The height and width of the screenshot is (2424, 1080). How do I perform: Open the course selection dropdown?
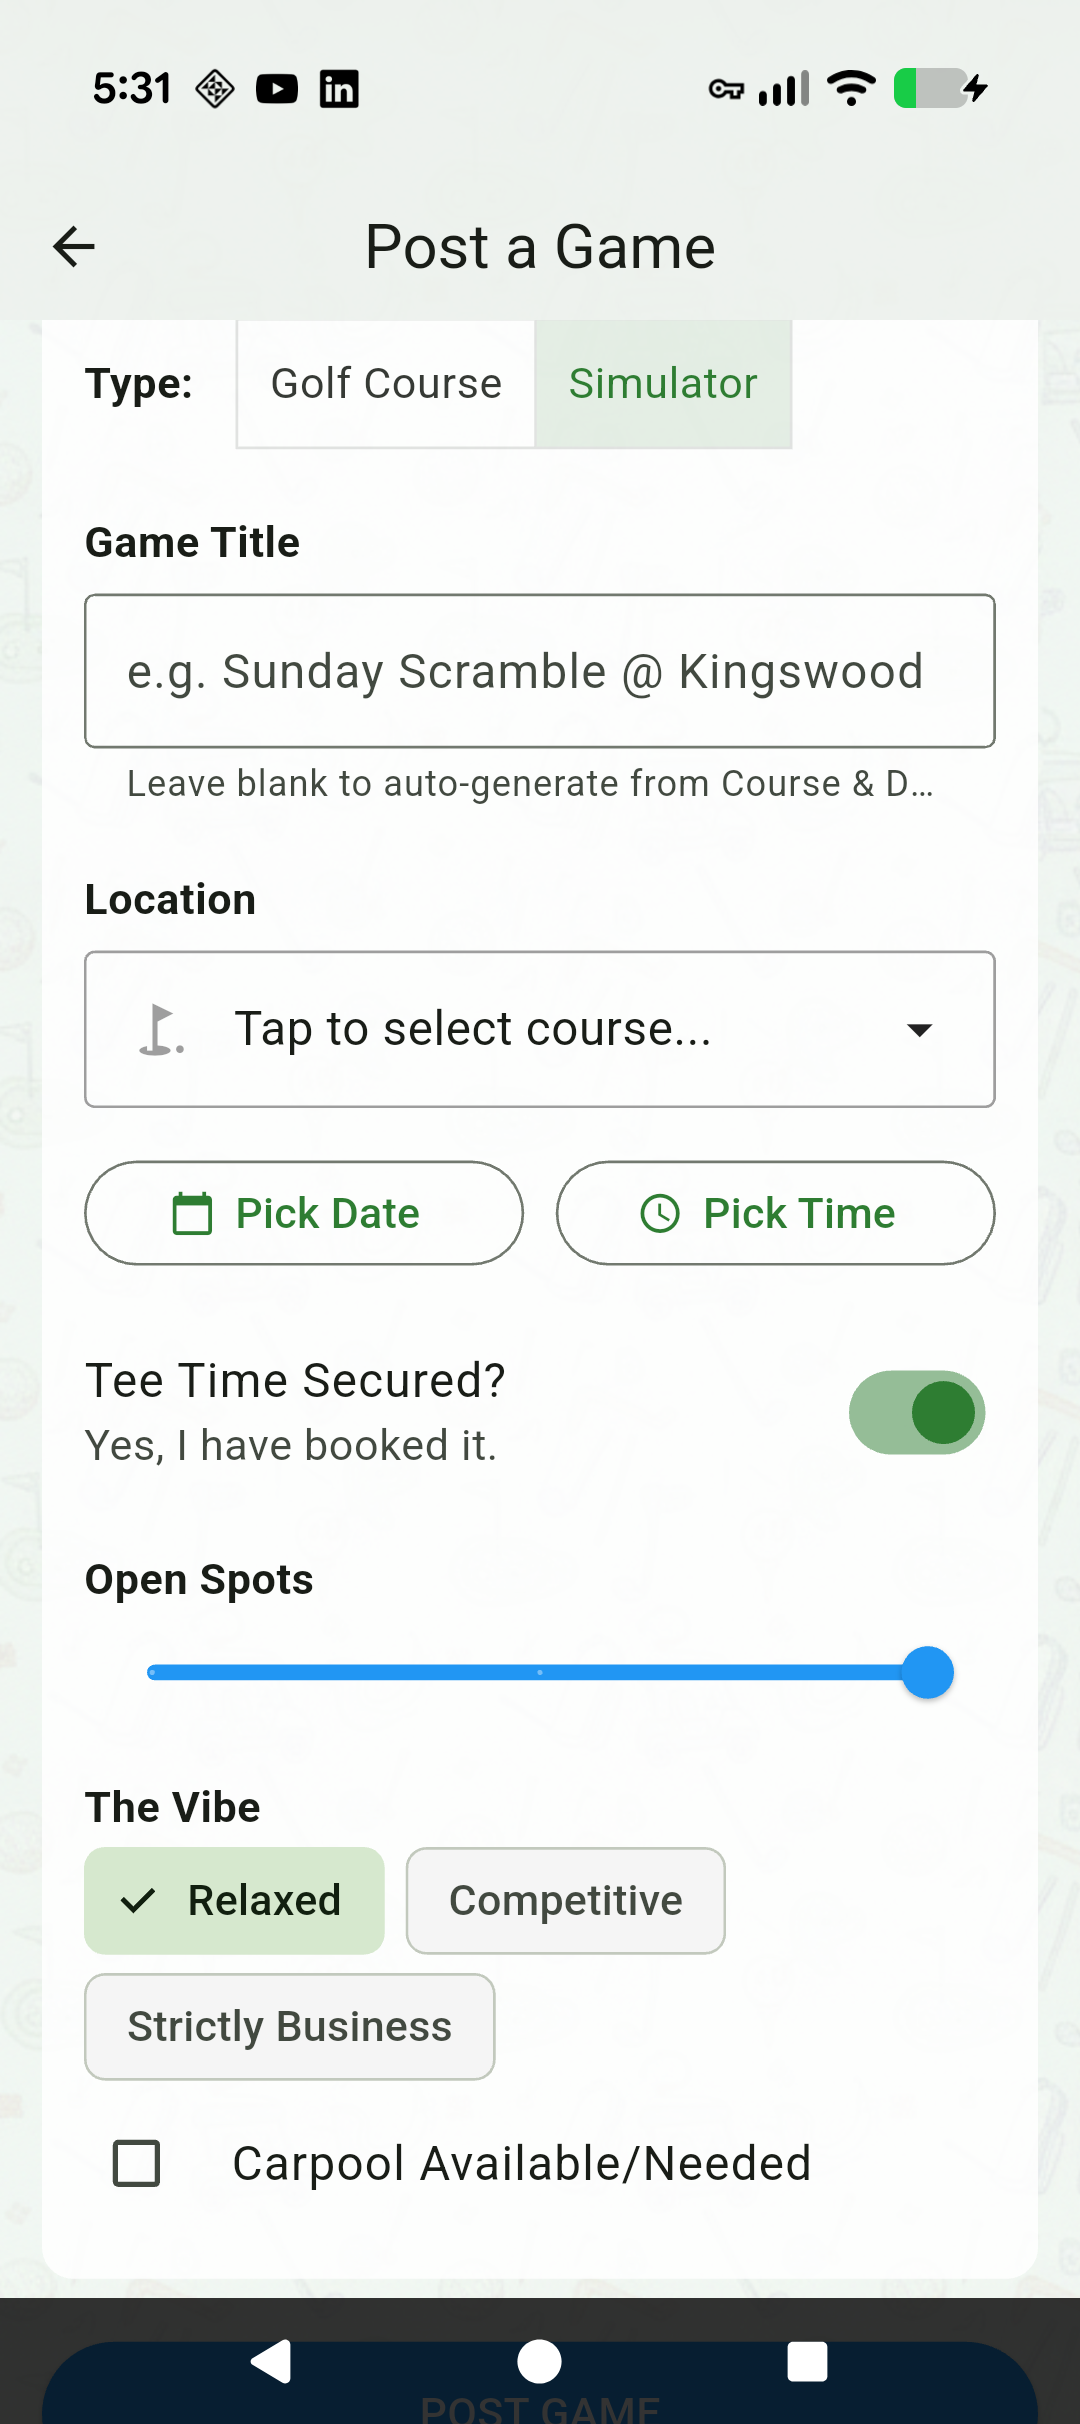tap(540, 1029)
